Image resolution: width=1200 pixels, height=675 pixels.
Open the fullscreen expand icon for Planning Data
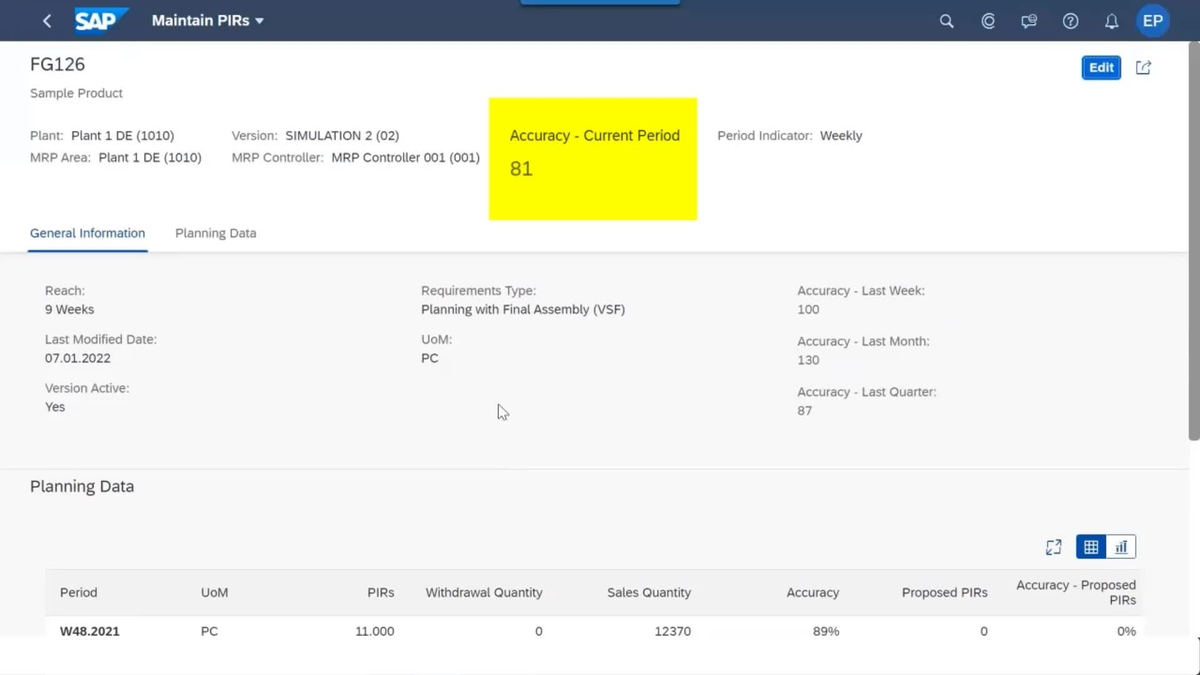point(1053,547)
